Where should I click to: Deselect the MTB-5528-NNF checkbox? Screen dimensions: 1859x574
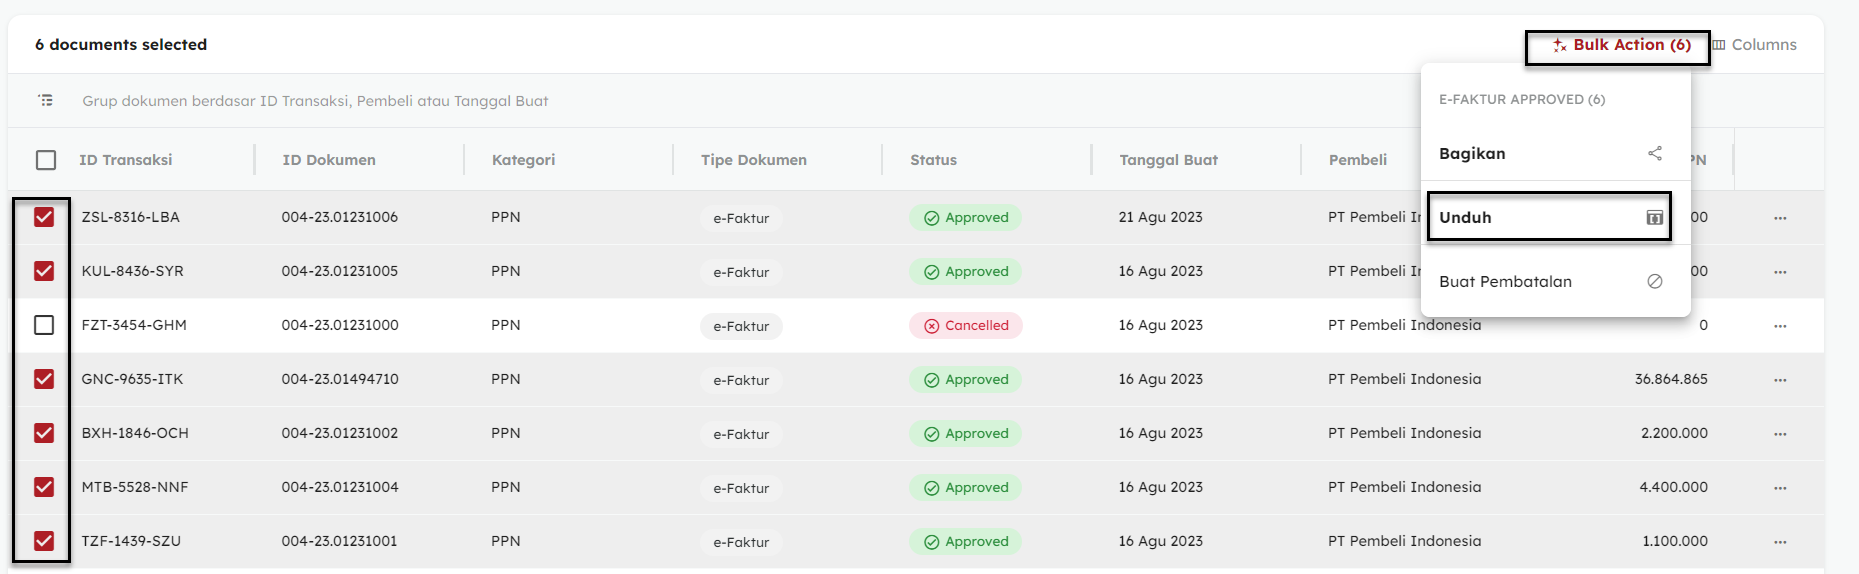pyautogui.click(x=44, y=487)
